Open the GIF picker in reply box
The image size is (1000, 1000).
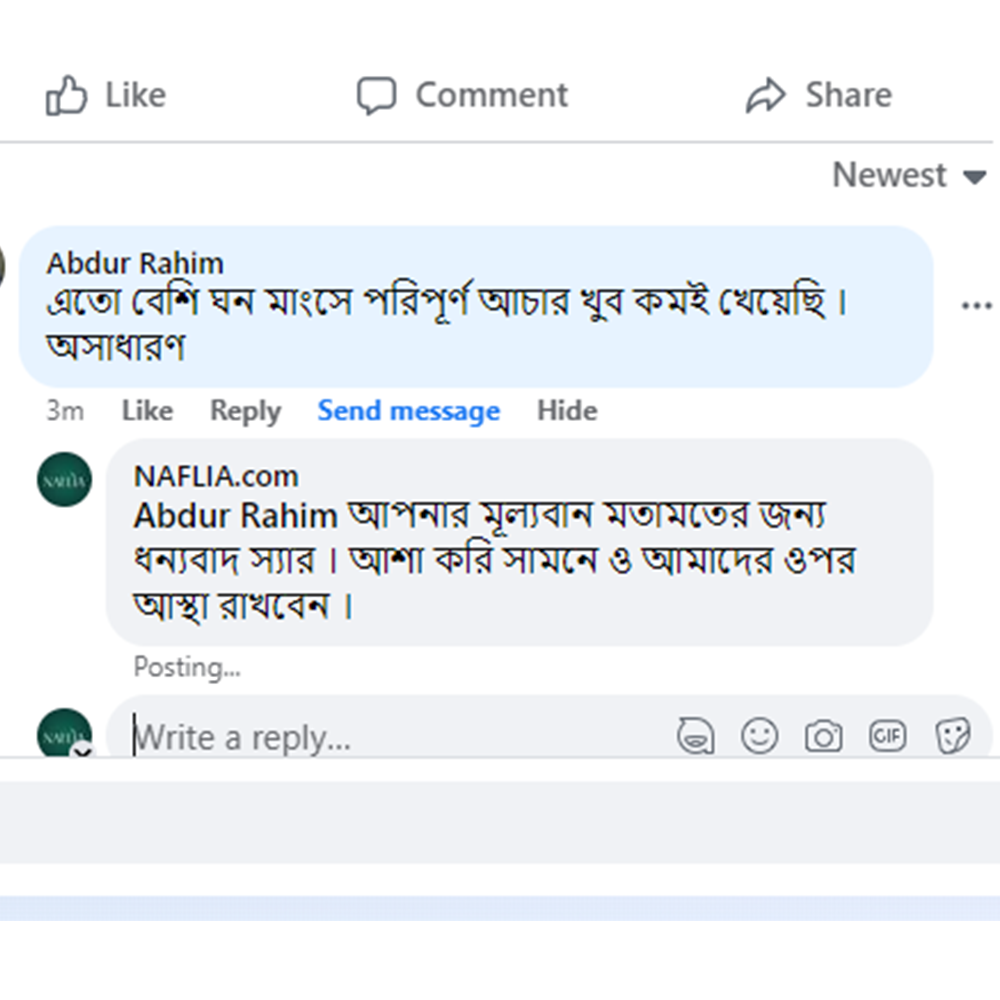887,737
